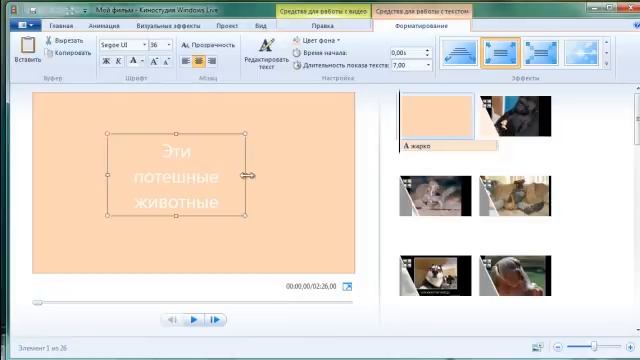The width and height of the screenshot is (640, 360).
Task: Select the brown dog head close-up clip thumbnail
Action: pos(515,276)
